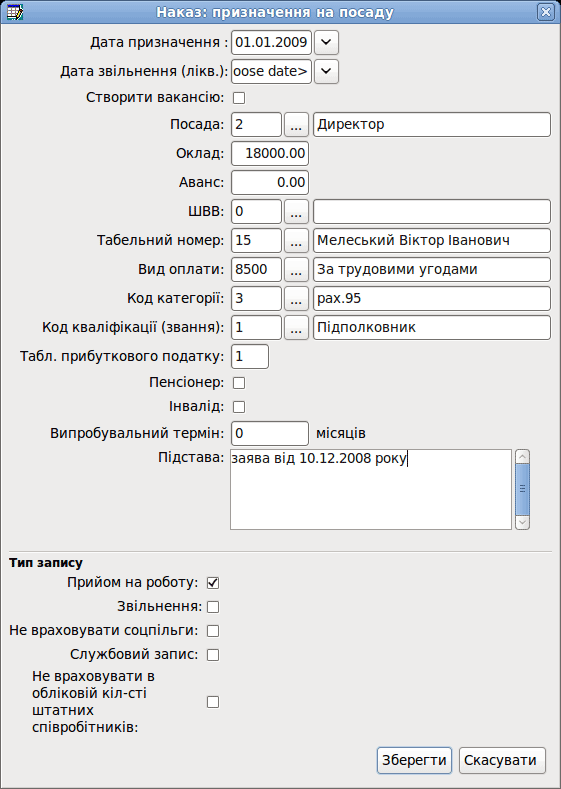Viewport: 561px width, 789px height.
Task: Open the lookup browser for Табельний номер
Action: click(296, 241)
